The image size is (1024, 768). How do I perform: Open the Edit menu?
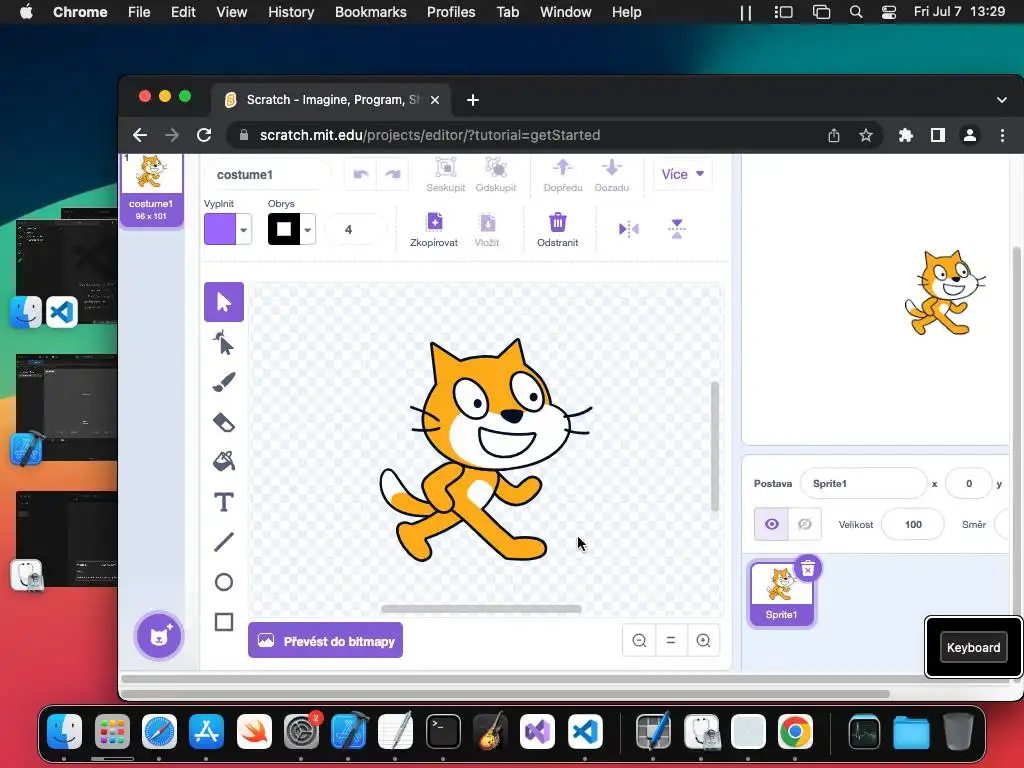pos(183,12)
